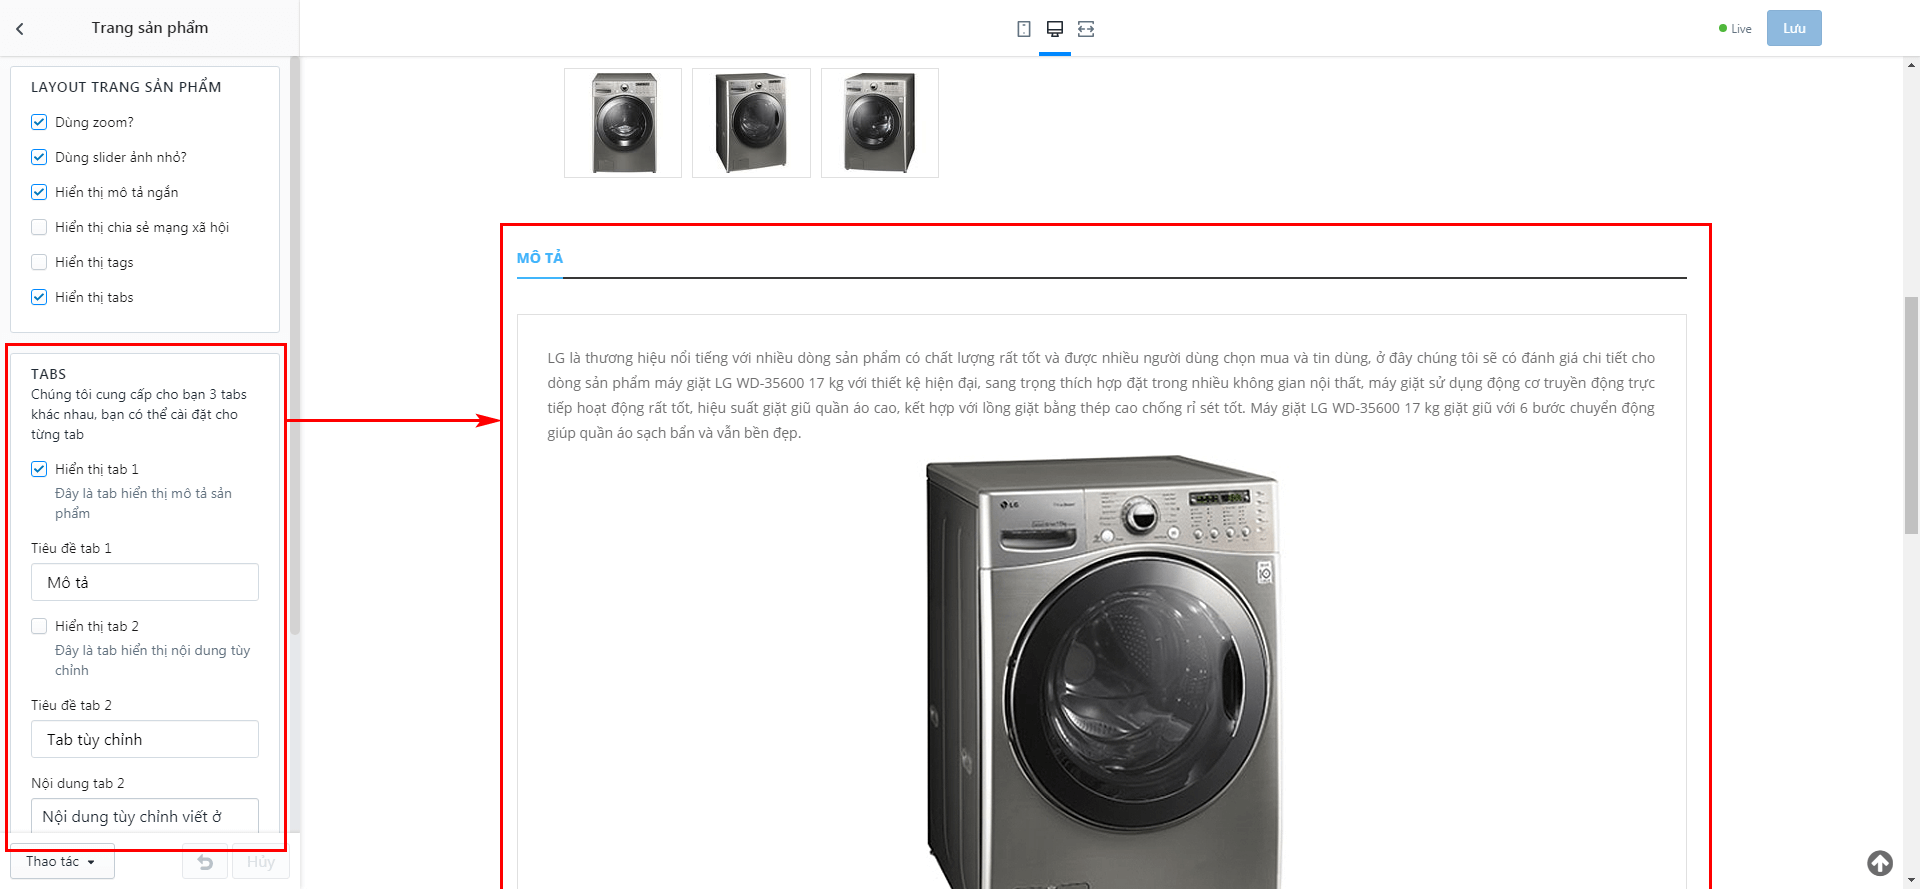
Task: Click the 'Hủy' cancel button
Action: click(x=261, y=862)
